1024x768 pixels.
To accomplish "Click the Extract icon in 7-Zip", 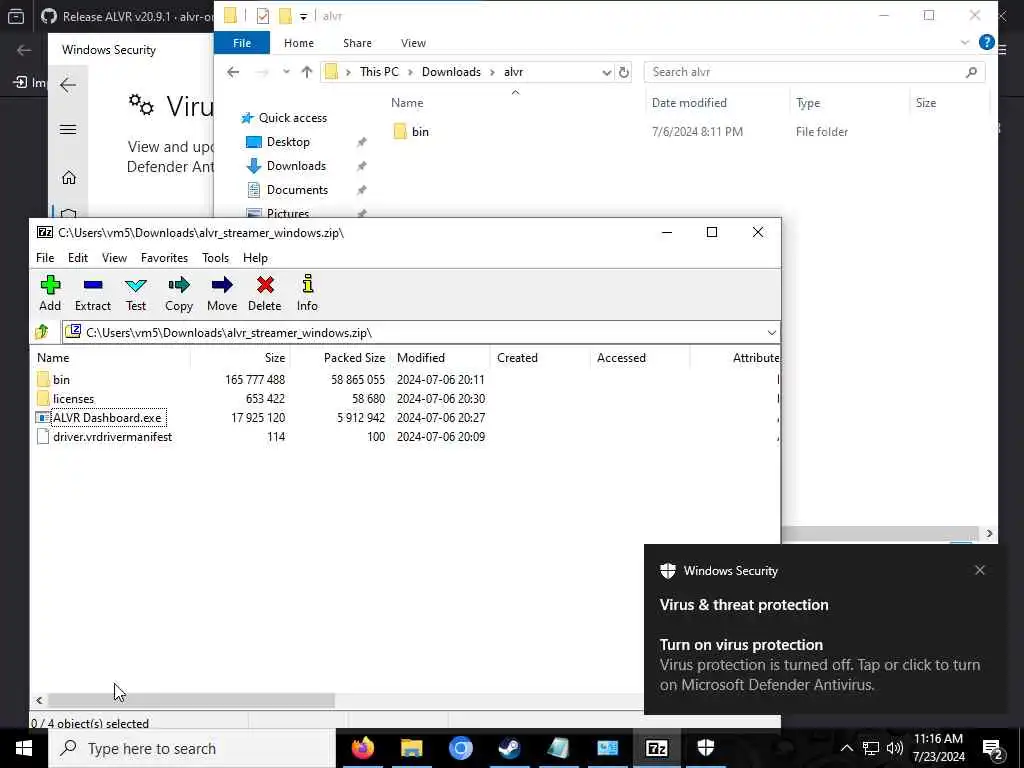I will click(x=93, y=293).
